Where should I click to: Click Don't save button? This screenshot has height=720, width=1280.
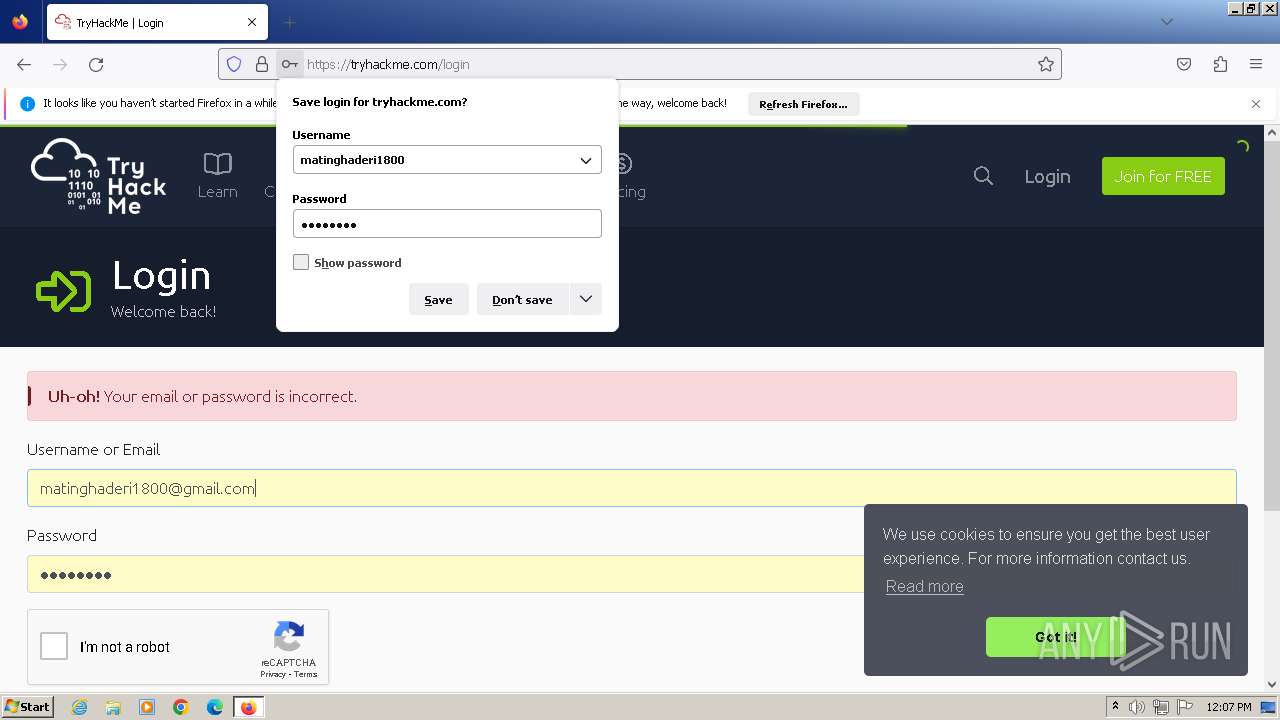pos(522,299)
